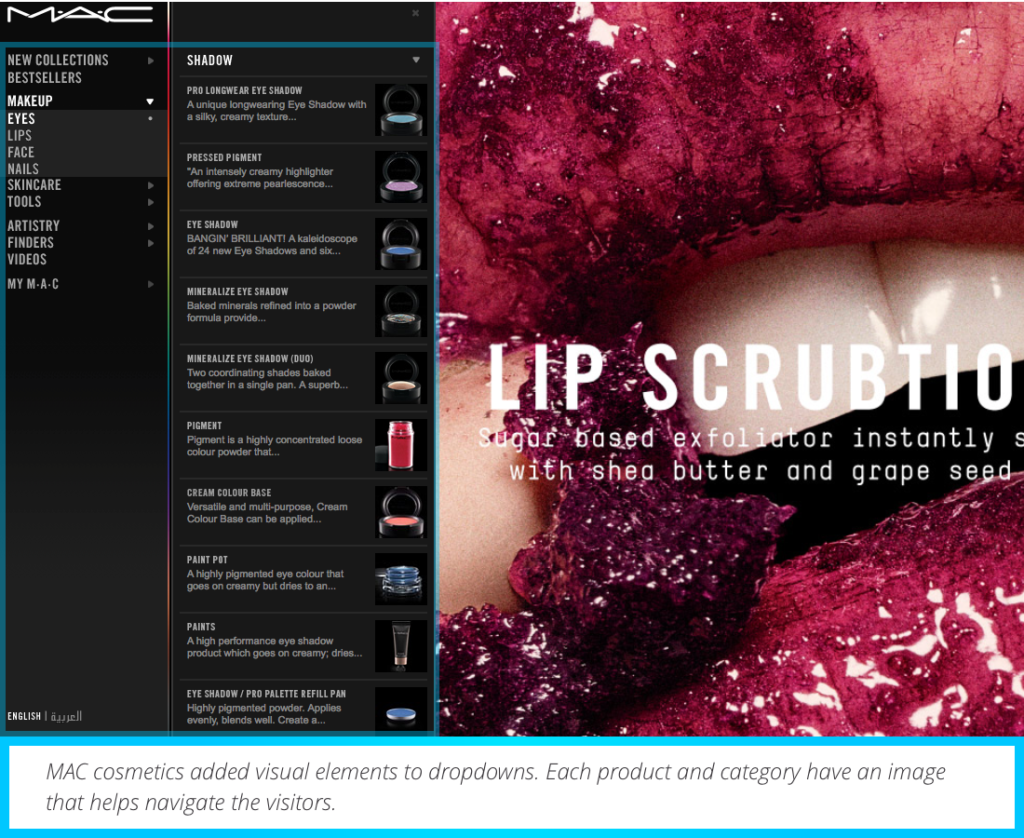Select the Lips subcategory
Image resolution: width=1024 pixels, height=838 pixels.
[20, 135]
